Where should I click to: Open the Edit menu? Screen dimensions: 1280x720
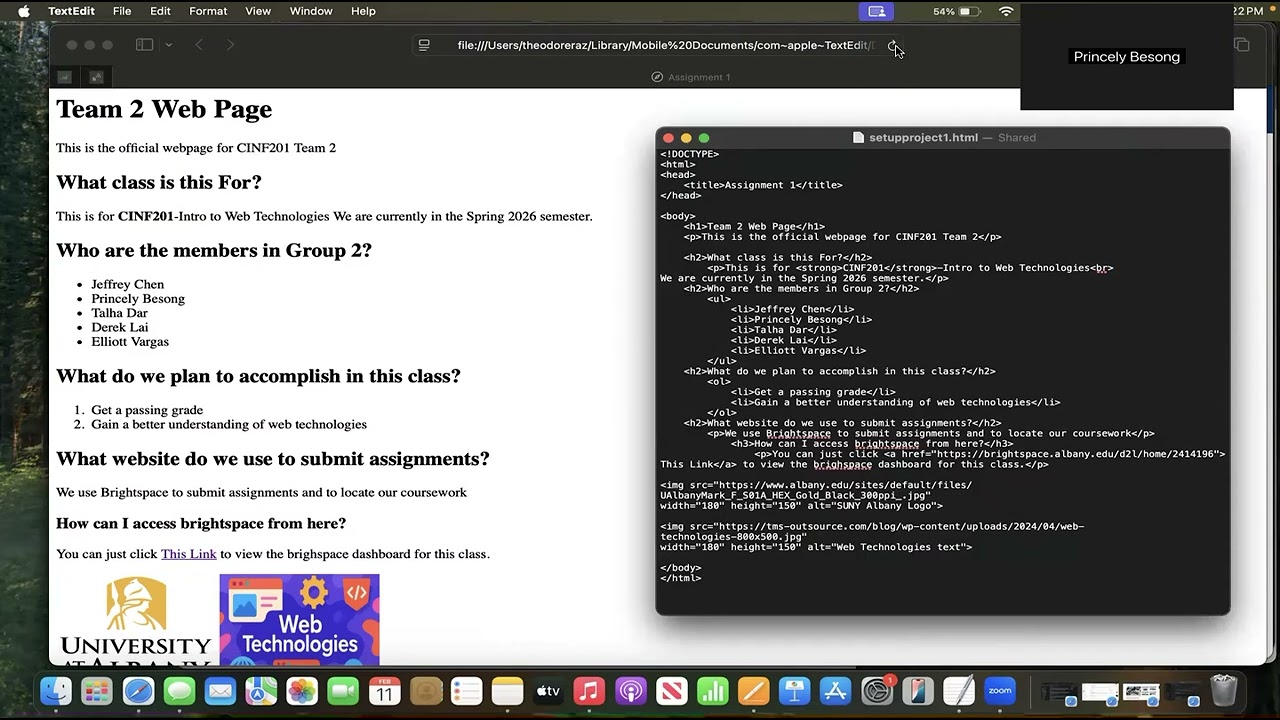[160, 11]
